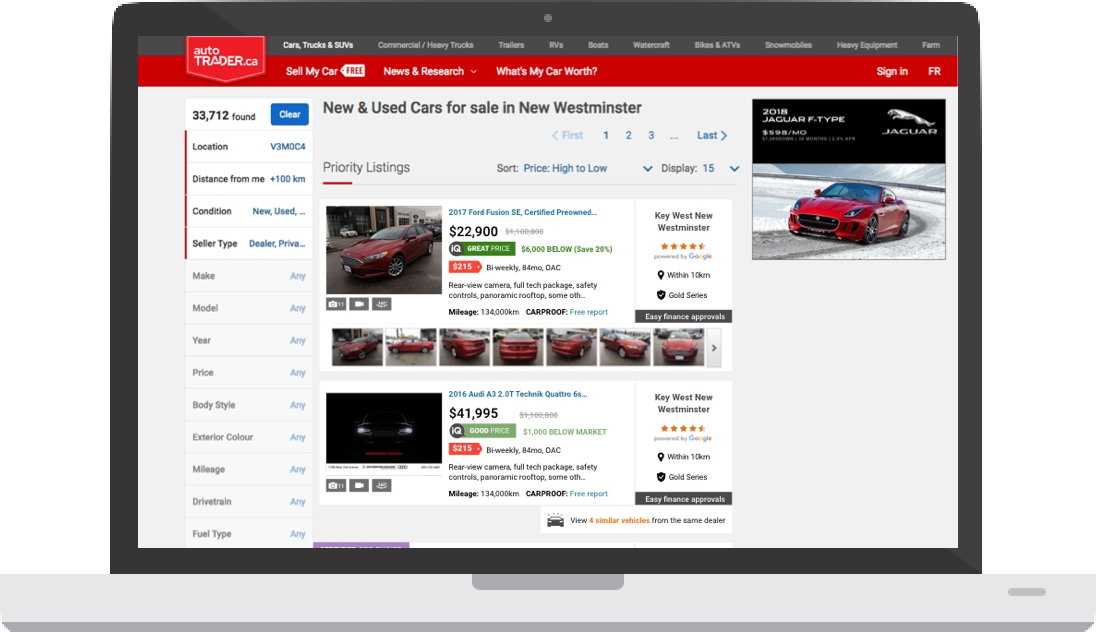1096x632 pixels.
Task: Select Watercraft category
Action: [651, 45]
